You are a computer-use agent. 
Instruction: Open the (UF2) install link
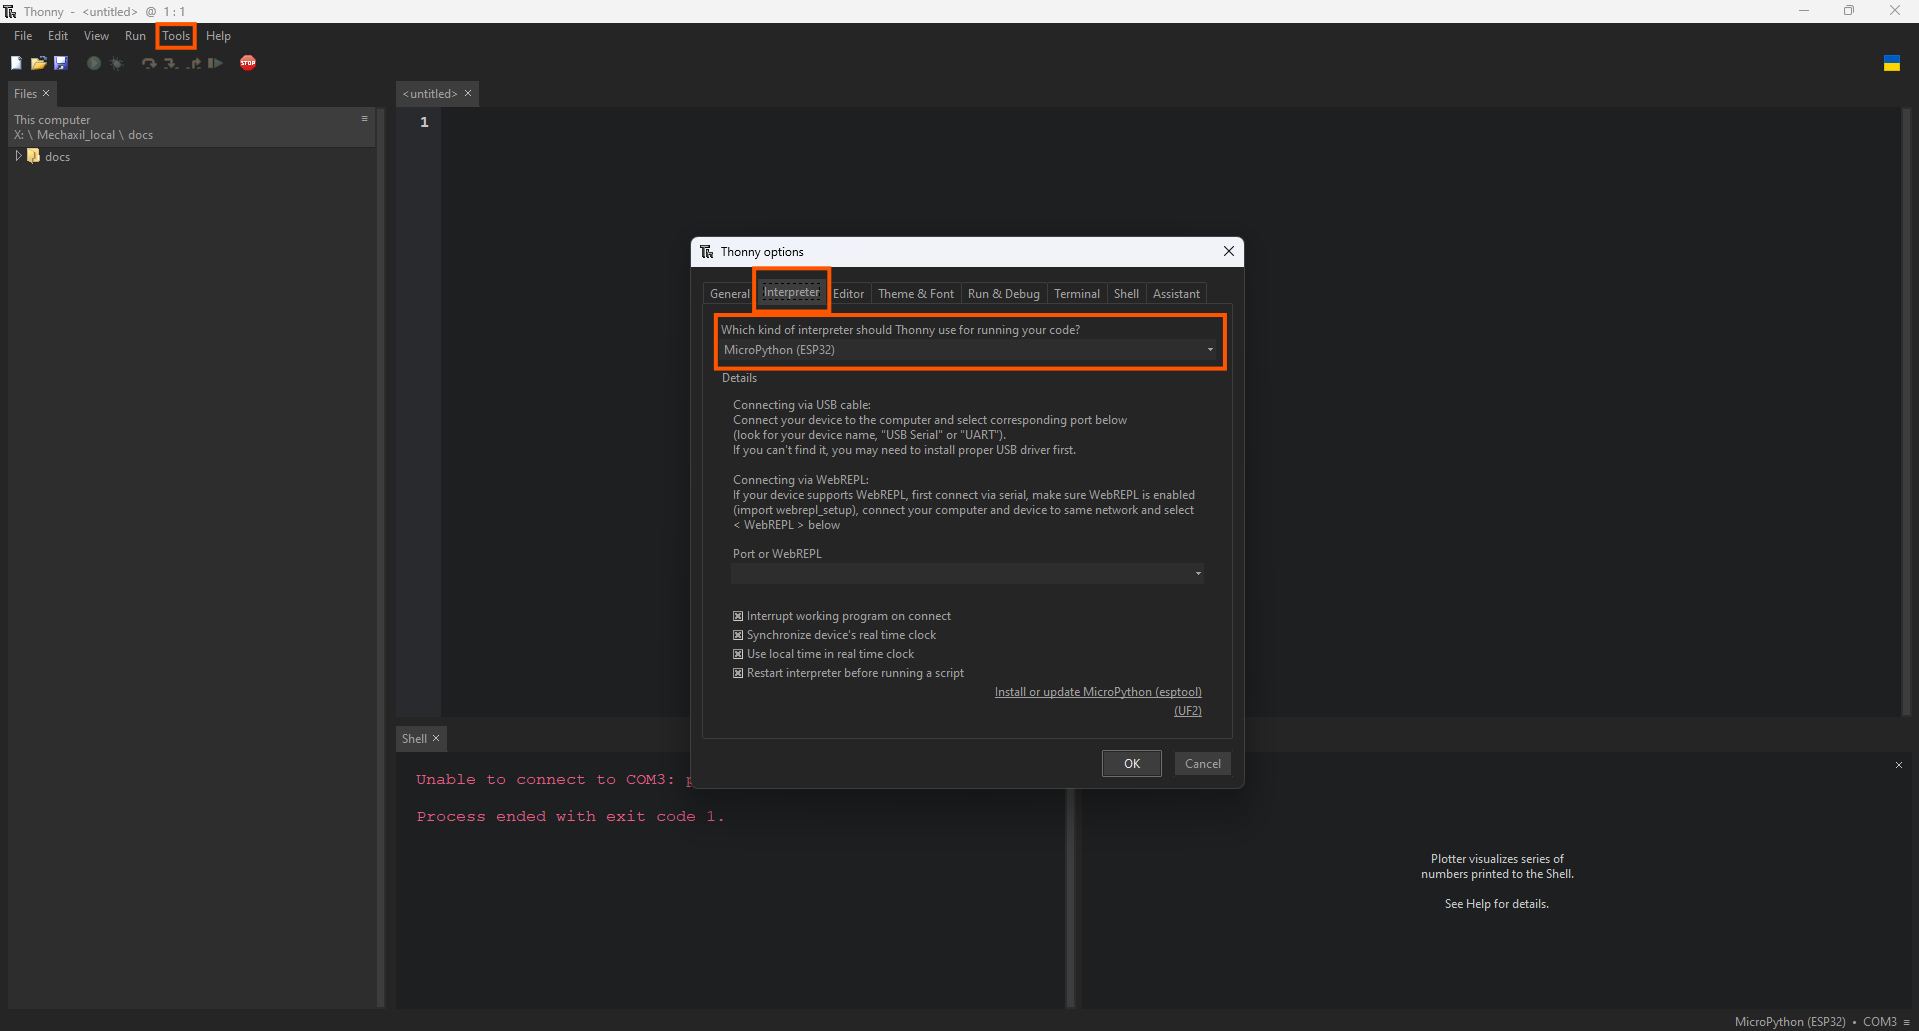tap(1188, 711)
